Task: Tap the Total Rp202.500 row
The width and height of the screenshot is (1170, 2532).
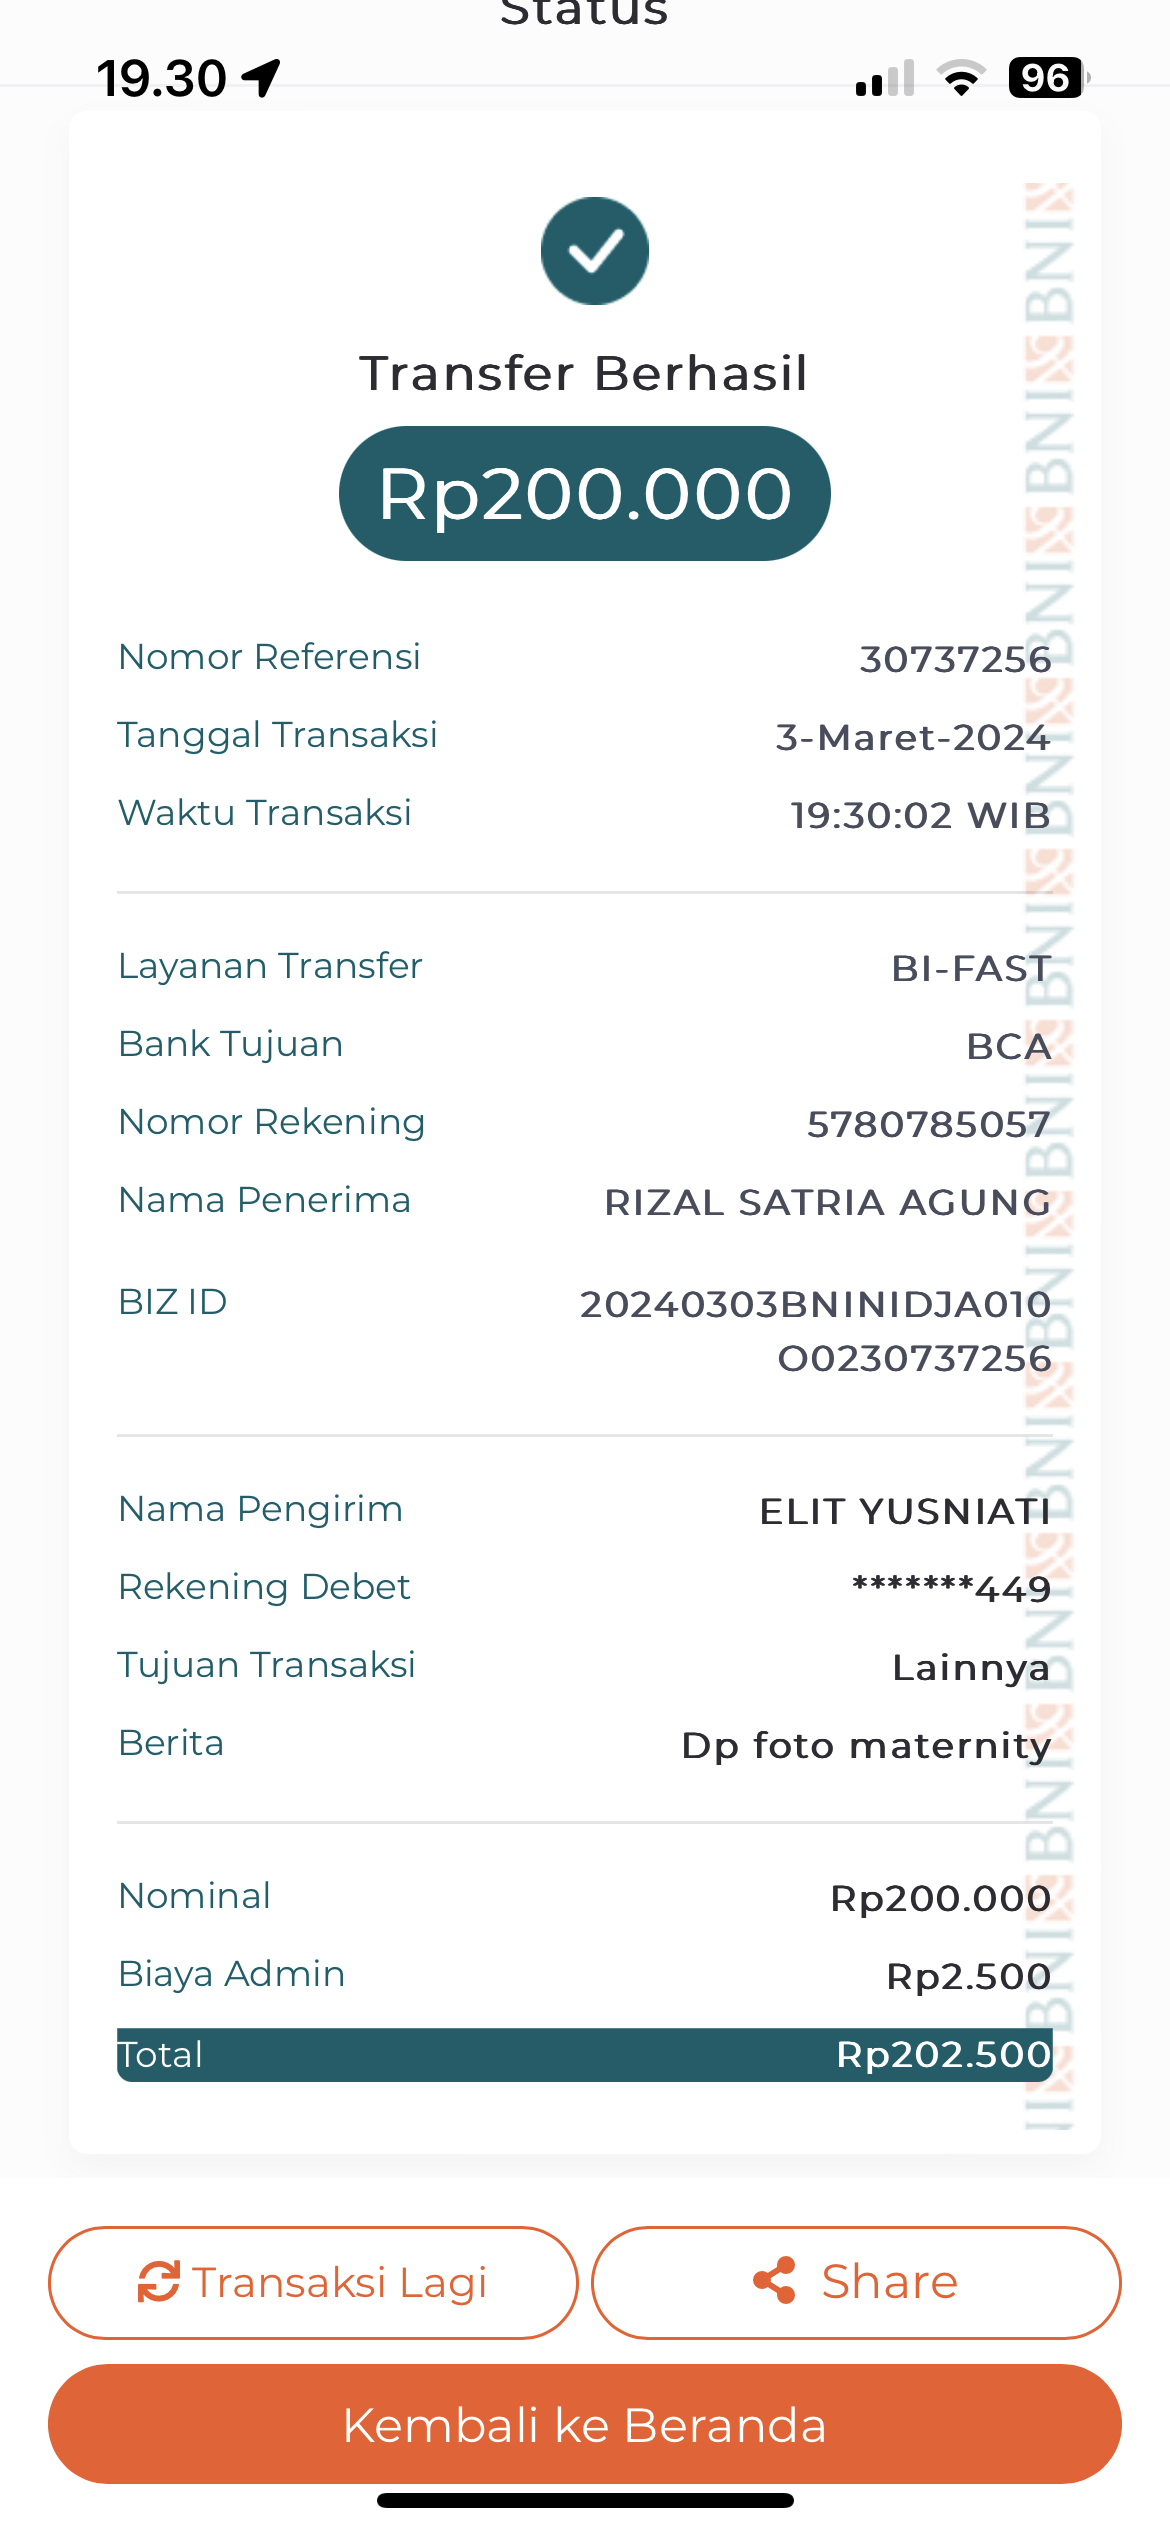Action: pos(585,2055)
